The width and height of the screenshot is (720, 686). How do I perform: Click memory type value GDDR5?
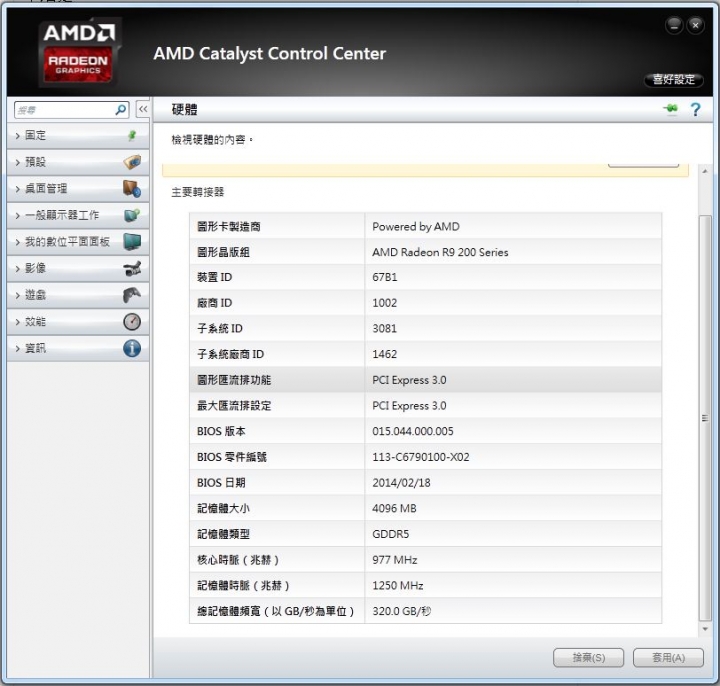(390, 534)
